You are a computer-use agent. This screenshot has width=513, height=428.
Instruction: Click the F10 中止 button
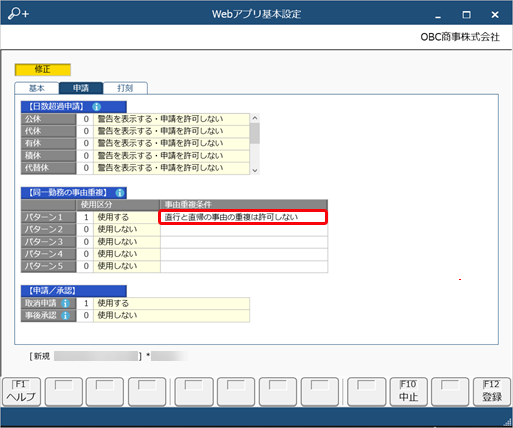click(408, 392)
